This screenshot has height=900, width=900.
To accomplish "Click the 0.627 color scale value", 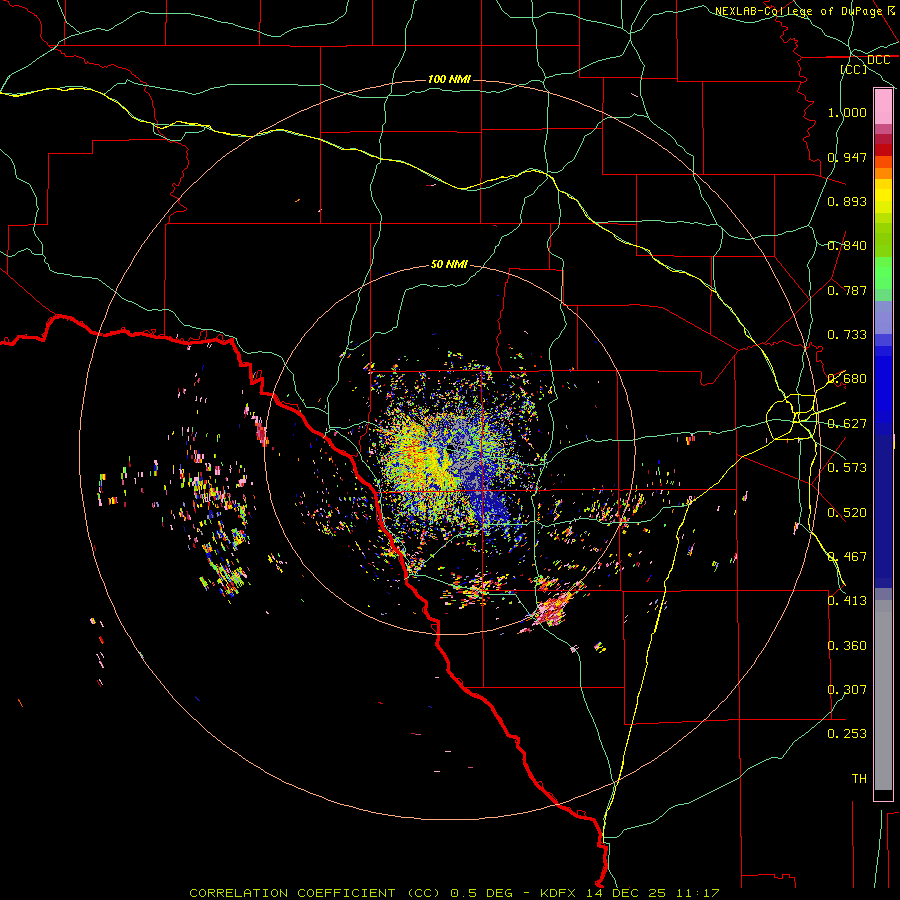I will [x=847, y=424].
